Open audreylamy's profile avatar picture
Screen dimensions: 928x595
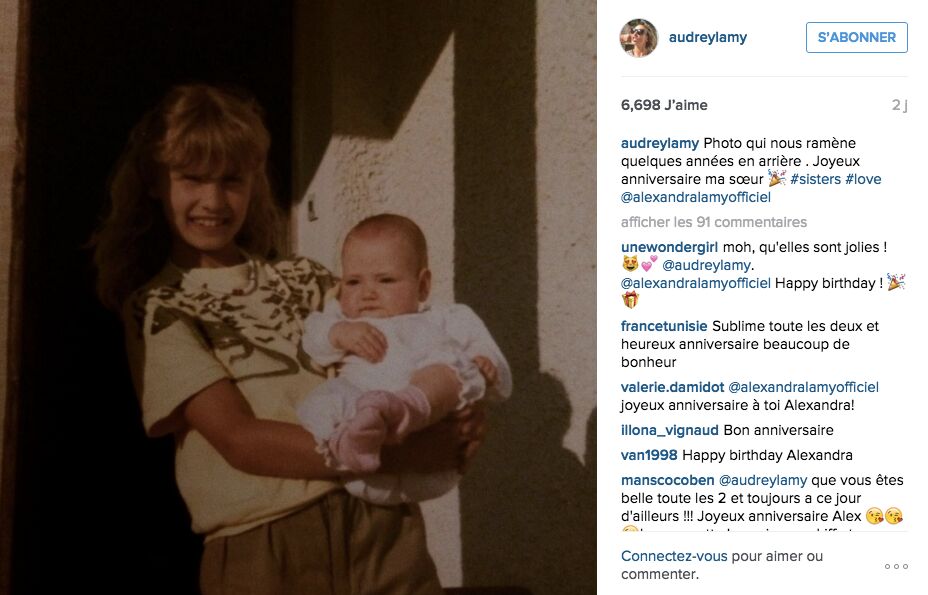639,37
